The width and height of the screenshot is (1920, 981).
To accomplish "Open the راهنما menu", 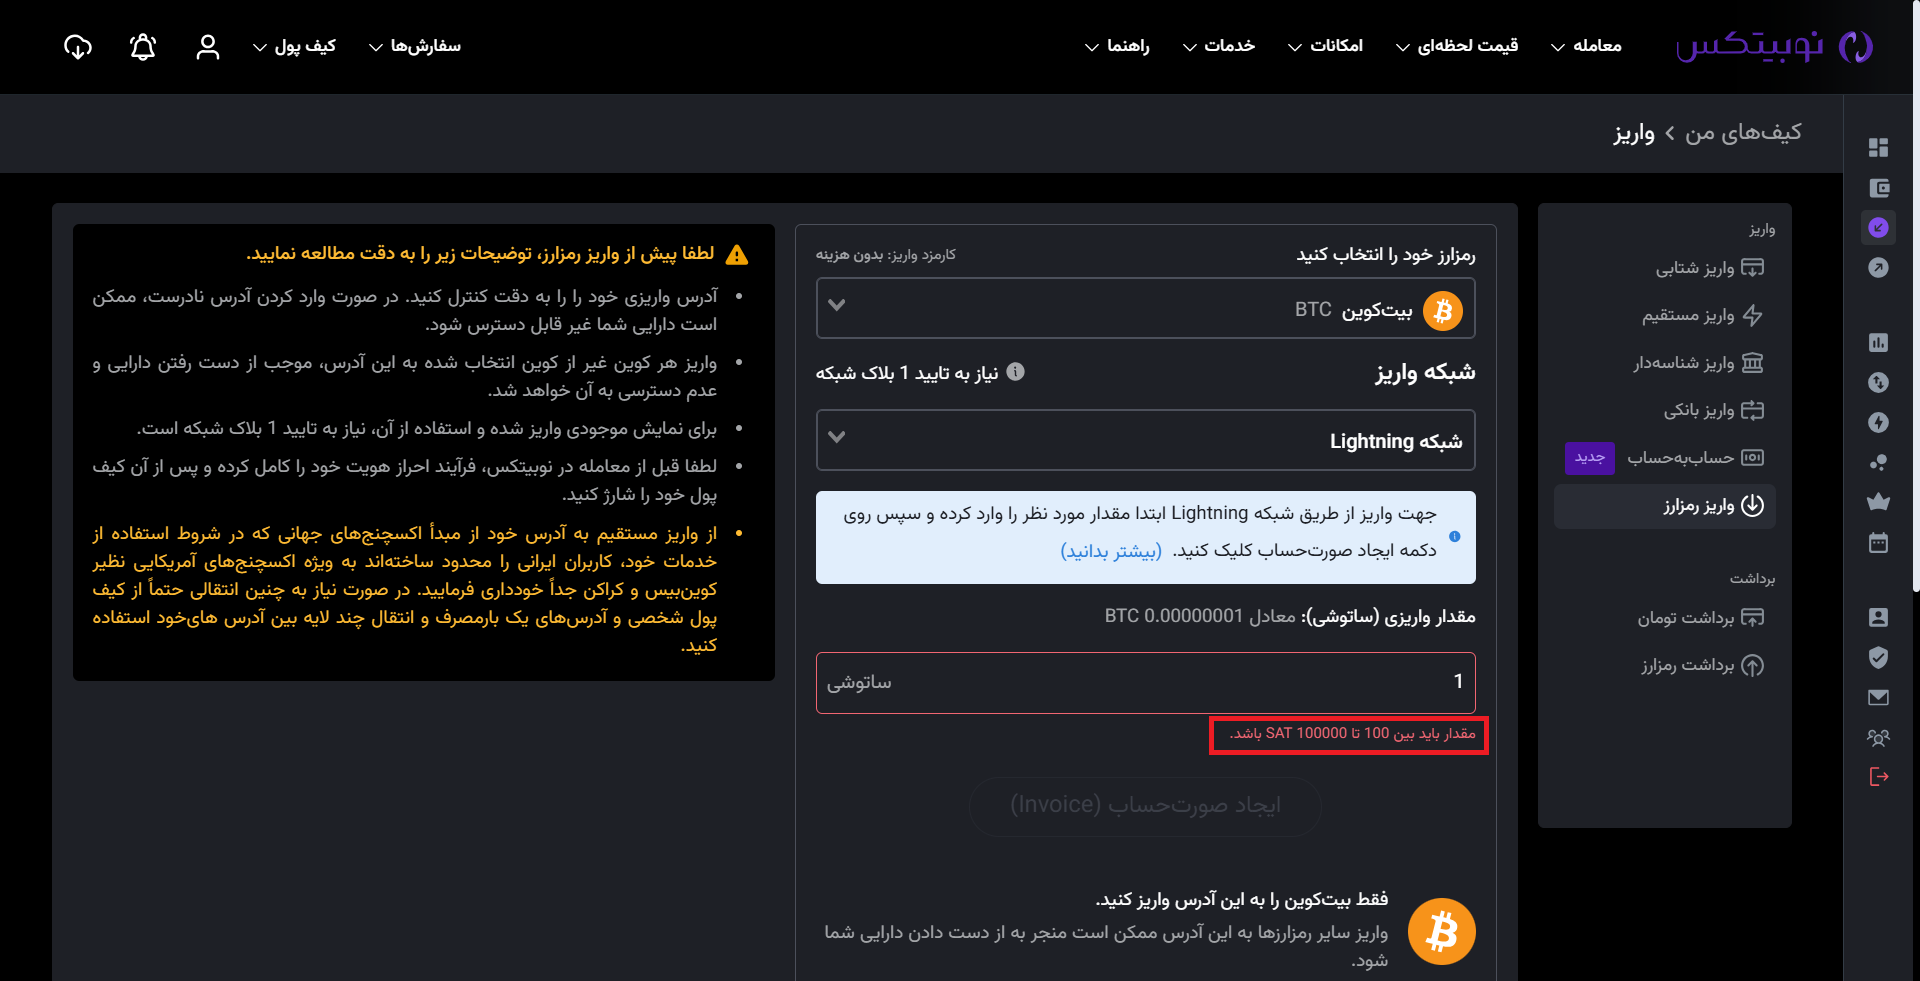I will 1117,46.
